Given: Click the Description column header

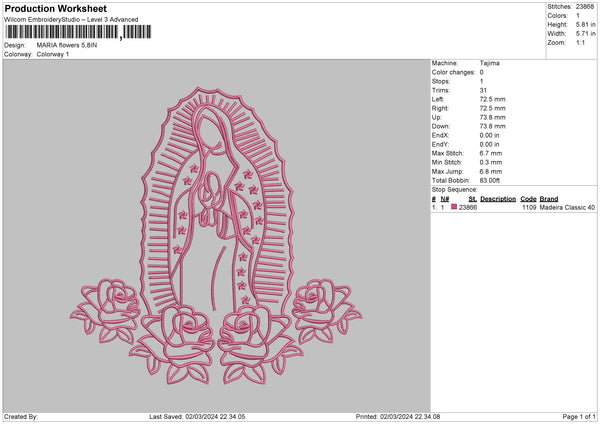Looking at the screenshot, I should click(498, 199).
